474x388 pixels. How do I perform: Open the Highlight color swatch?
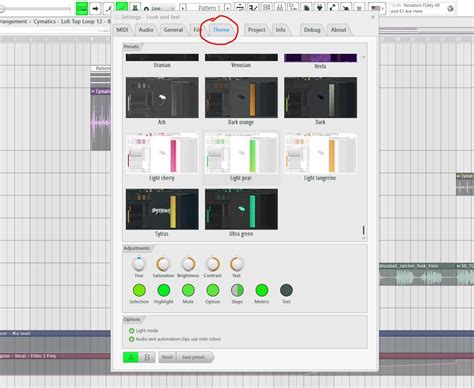(x=164, y=290)
